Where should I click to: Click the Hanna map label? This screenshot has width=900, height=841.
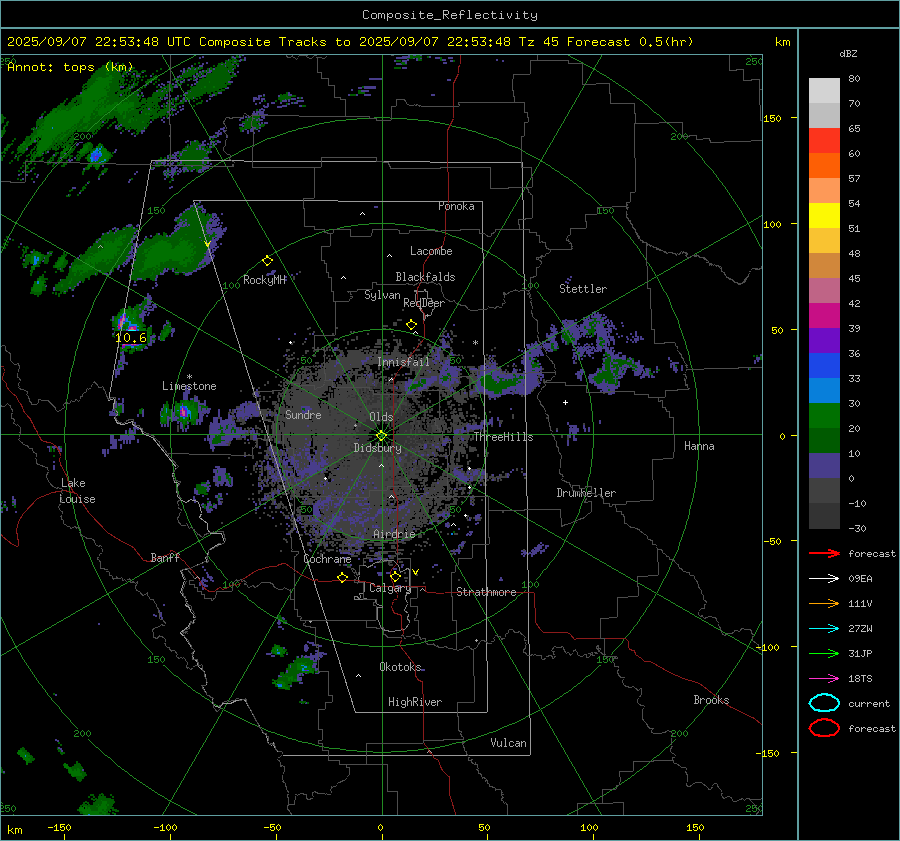tap(699, 446)
